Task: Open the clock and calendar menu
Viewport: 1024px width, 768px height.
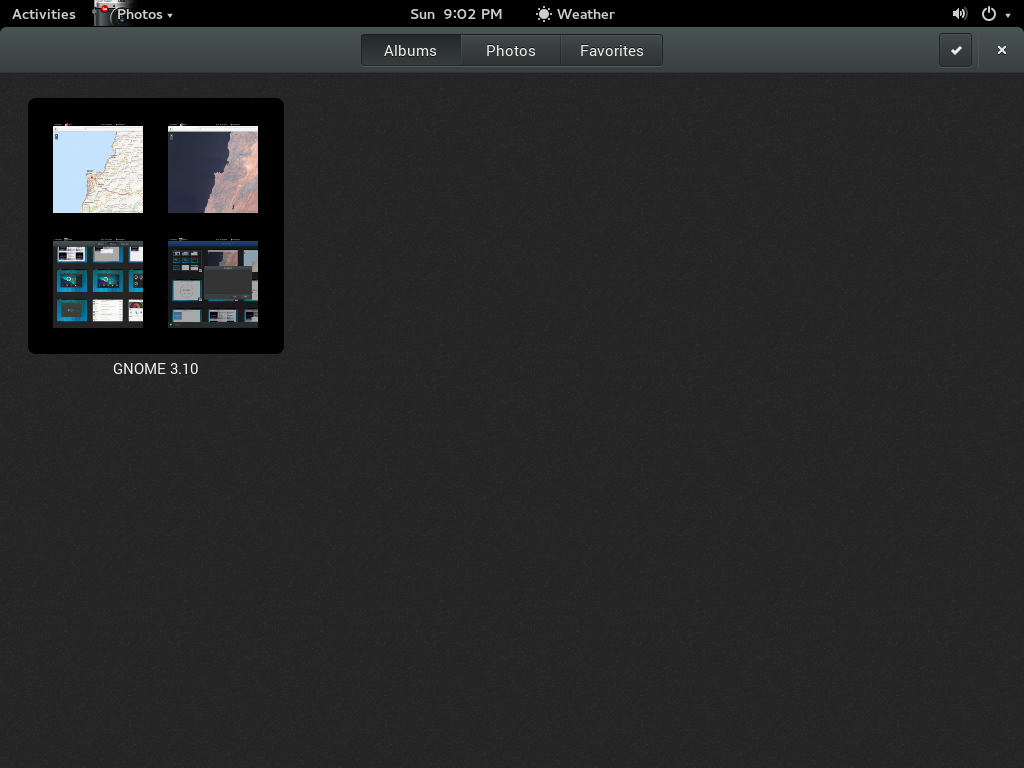Action: [456, 14]
